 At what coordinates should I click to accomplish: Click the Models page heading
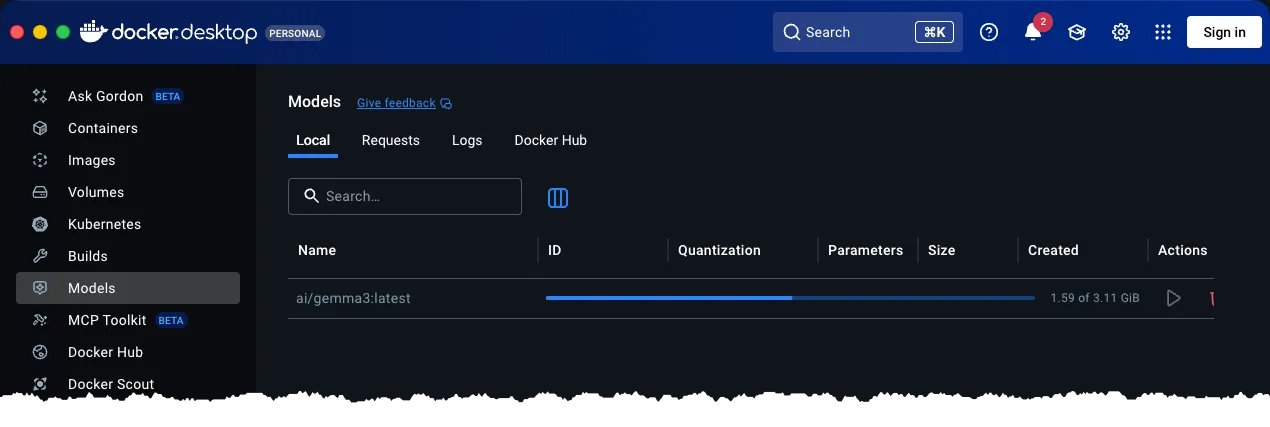click(314, 102)
